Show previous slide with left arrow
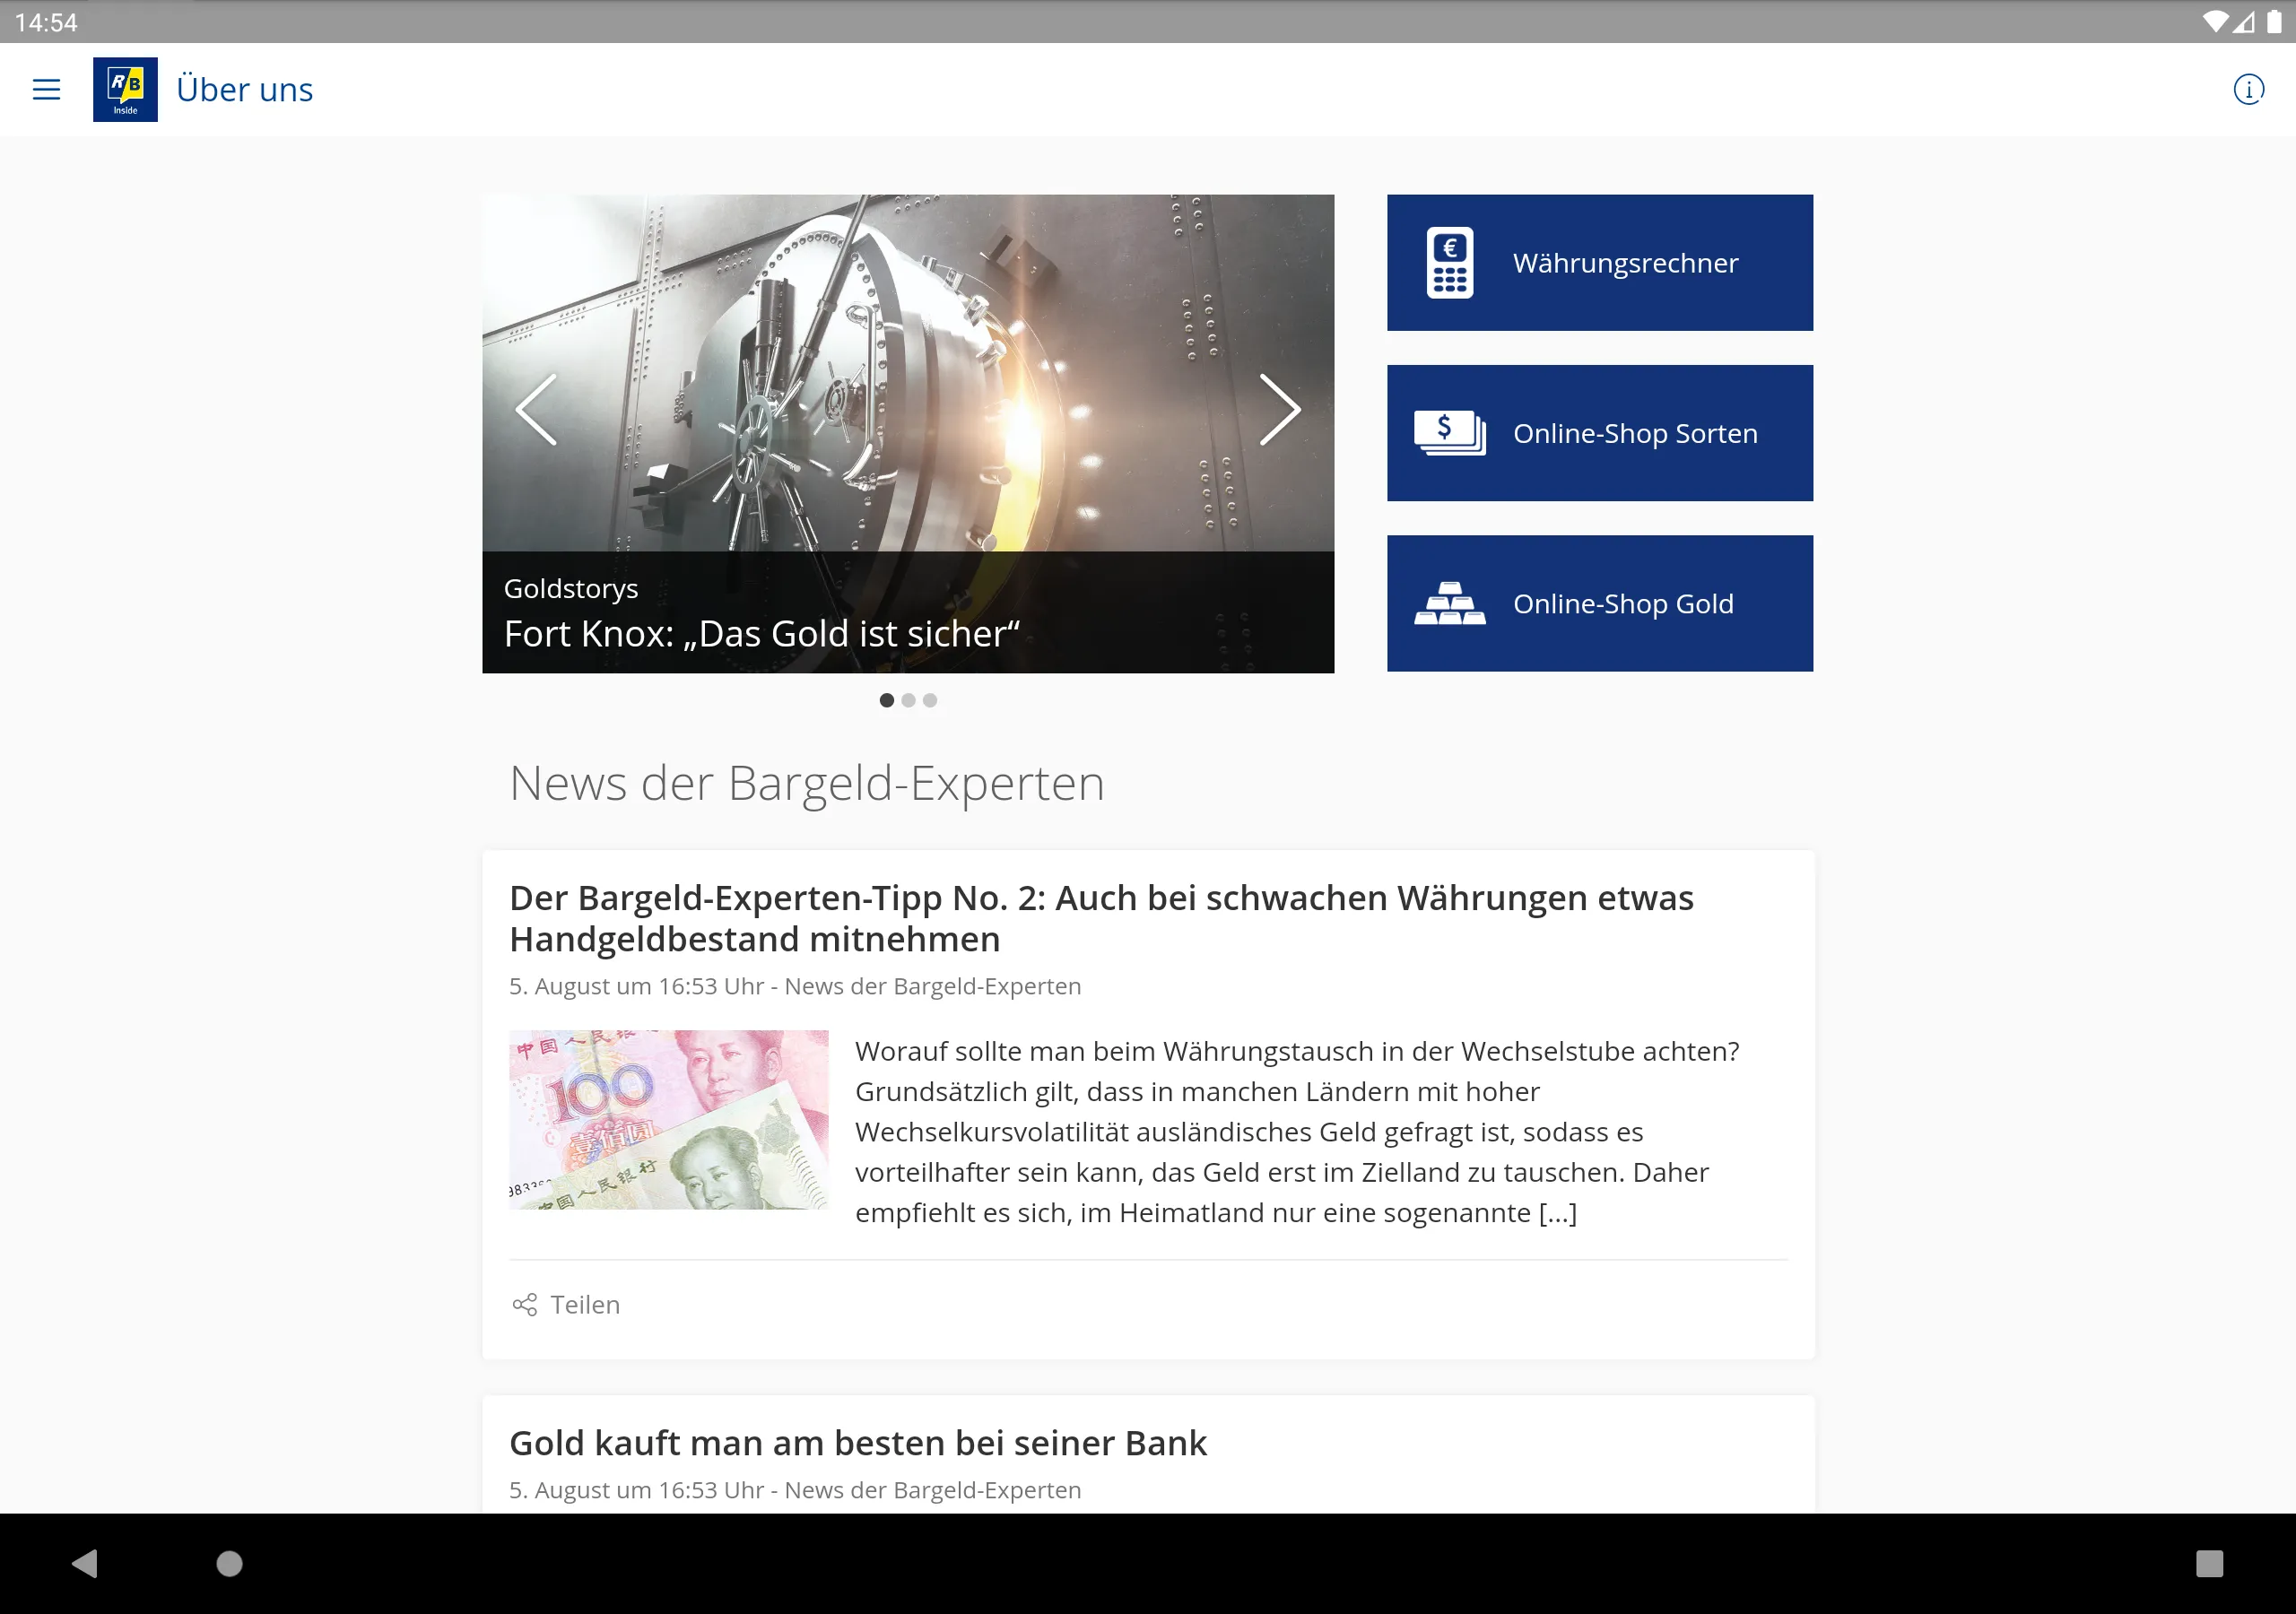2296x1614 pixels. [536, 410]
